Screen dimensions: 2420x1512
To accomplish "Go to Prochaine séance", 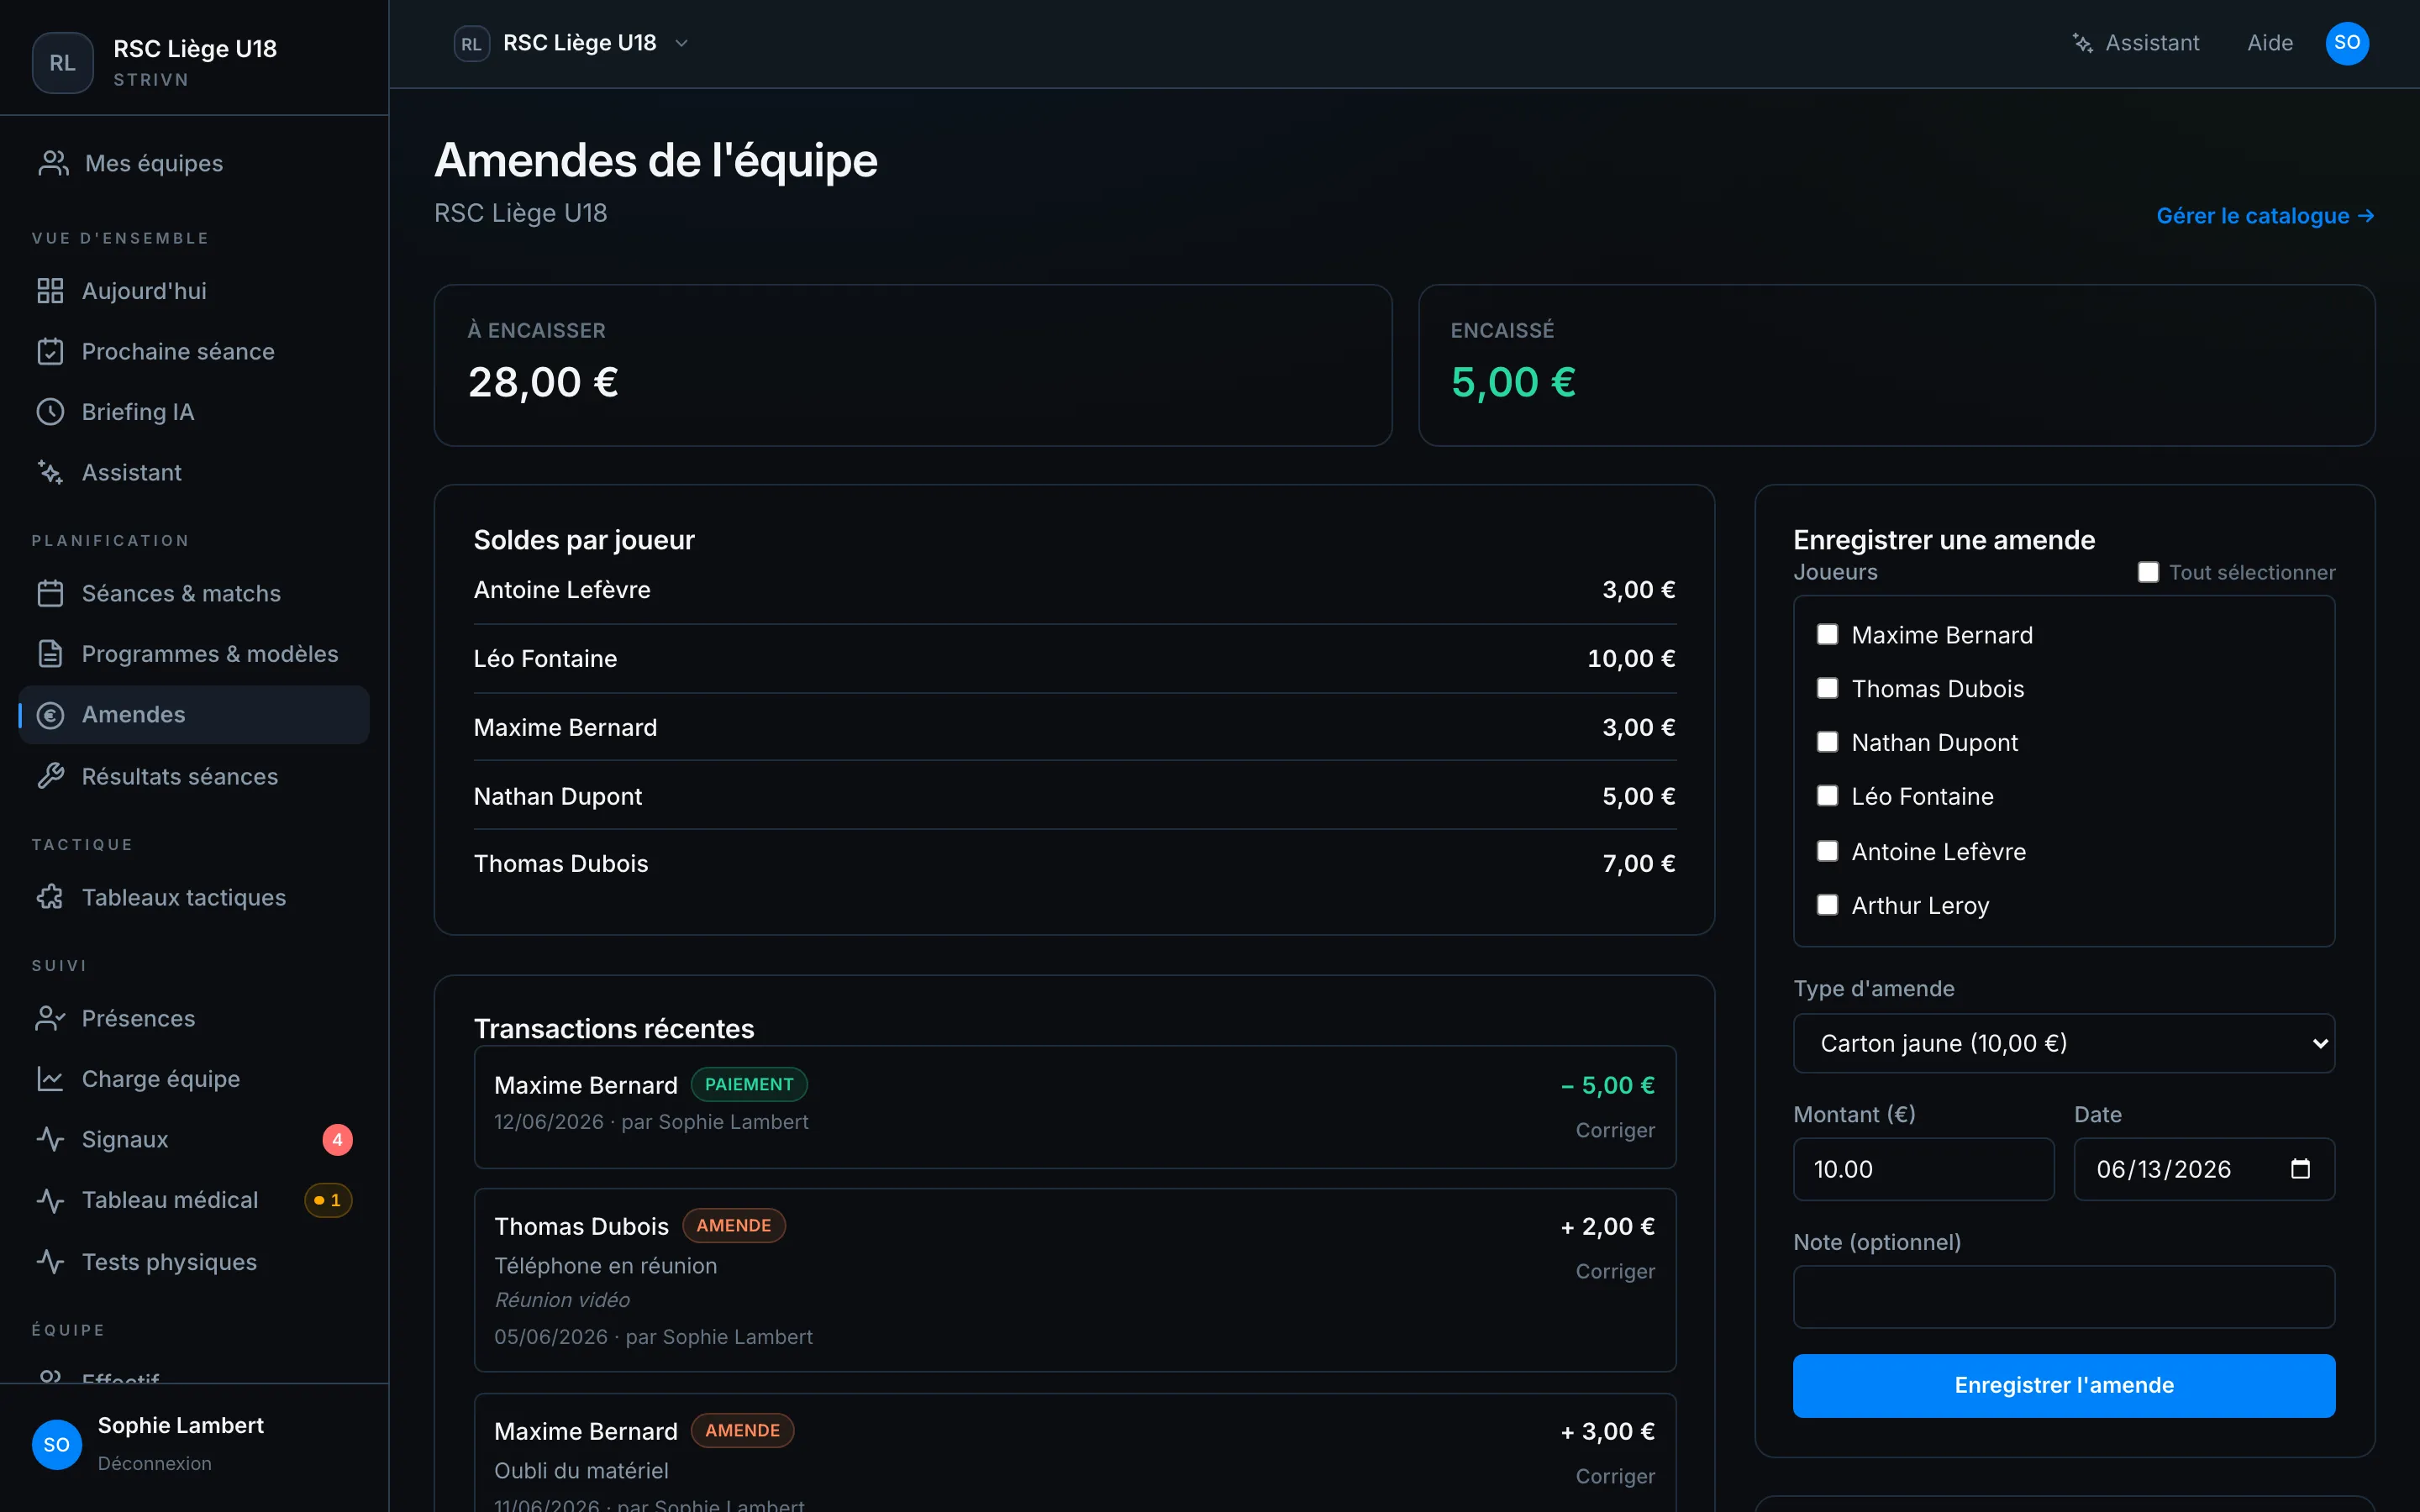I will (194, 352).
